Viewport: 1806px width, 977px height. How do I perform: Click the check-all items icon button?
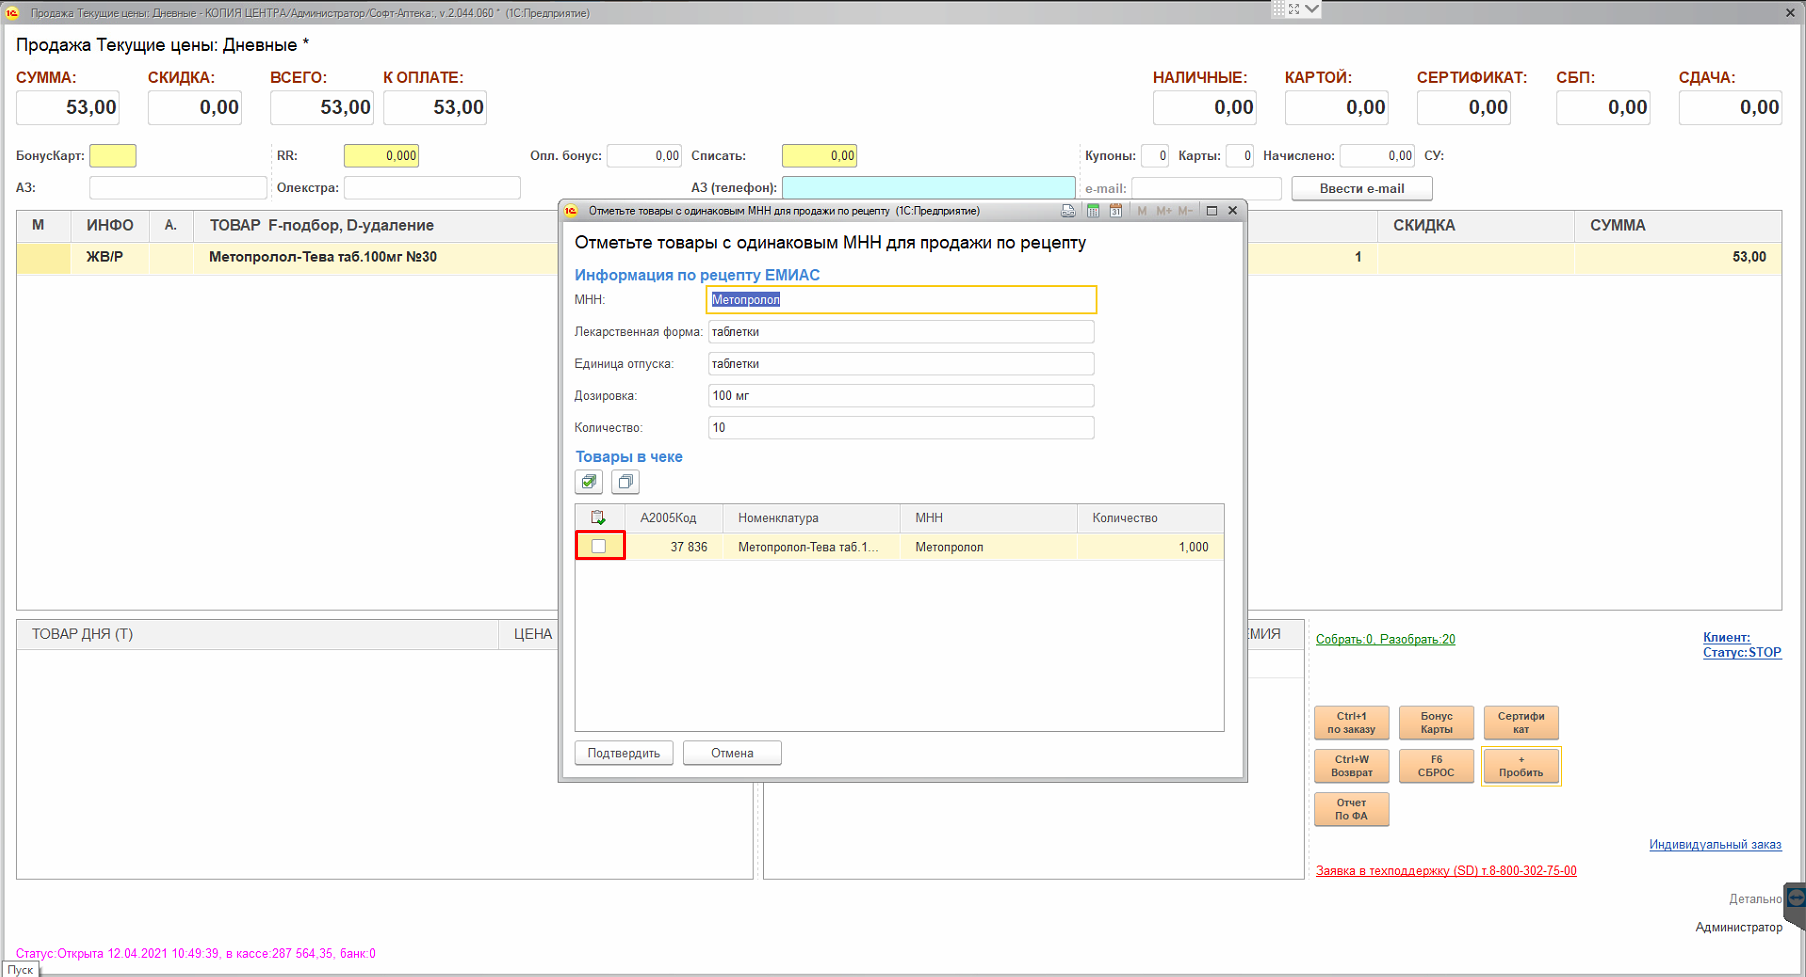[x=589, y=482]
